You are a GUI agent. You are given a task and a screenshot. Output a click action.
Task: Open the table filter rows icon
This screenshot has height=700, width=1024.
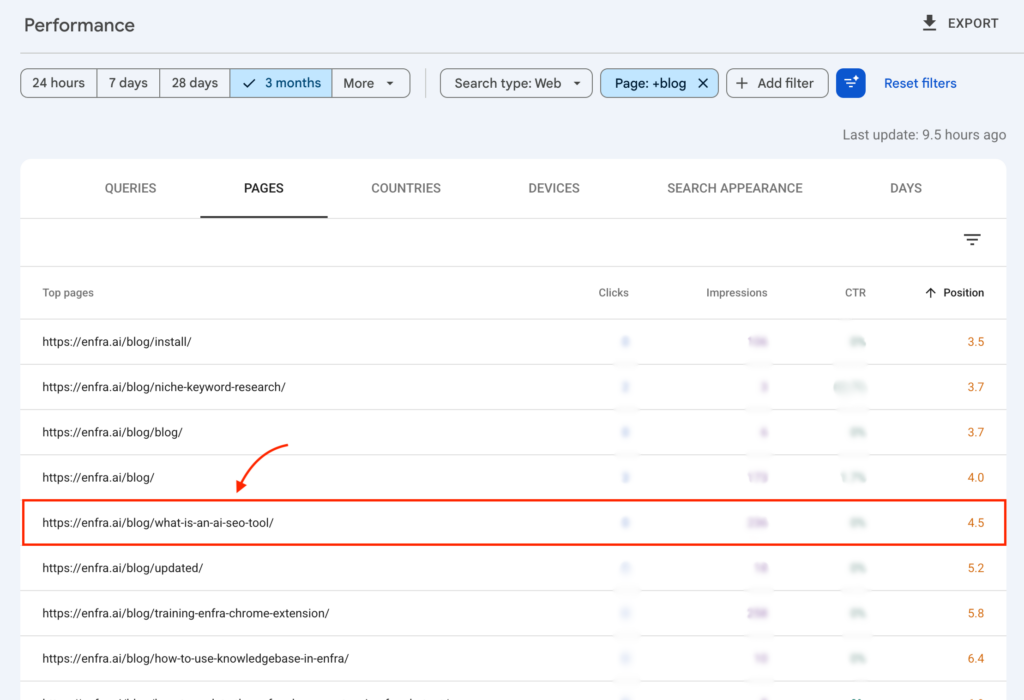(972, 240)
